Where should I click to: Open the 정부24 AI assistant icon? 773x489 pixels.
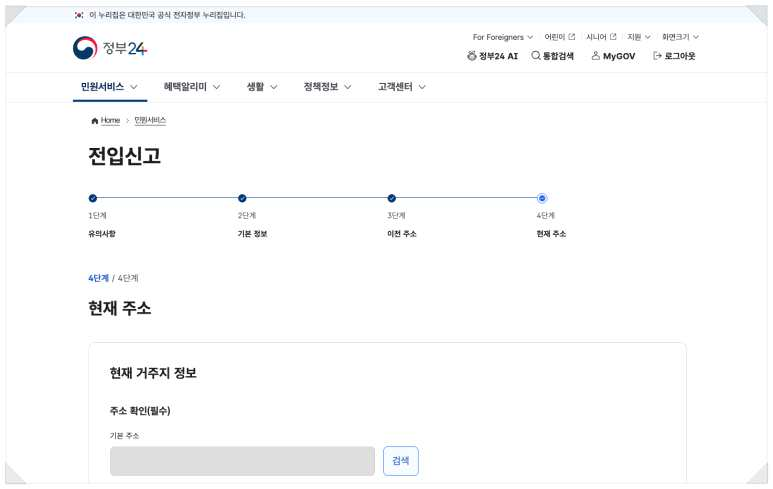tap(472, 56)
